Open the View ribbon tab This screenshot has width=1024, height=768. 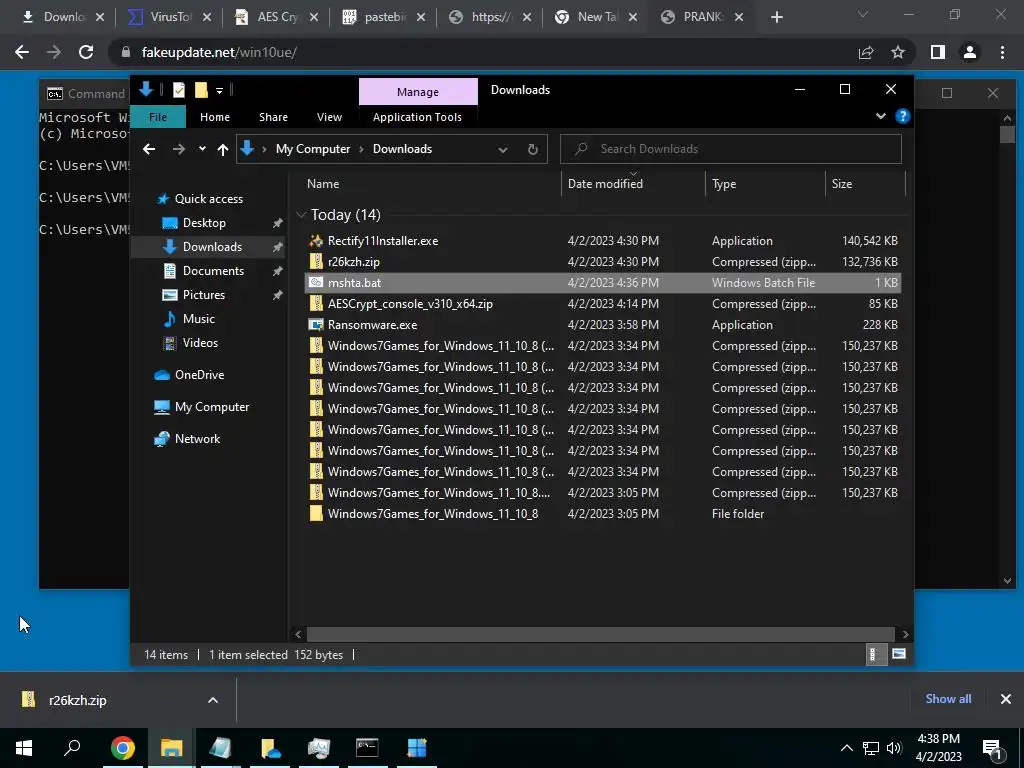[x=329, y=117]
